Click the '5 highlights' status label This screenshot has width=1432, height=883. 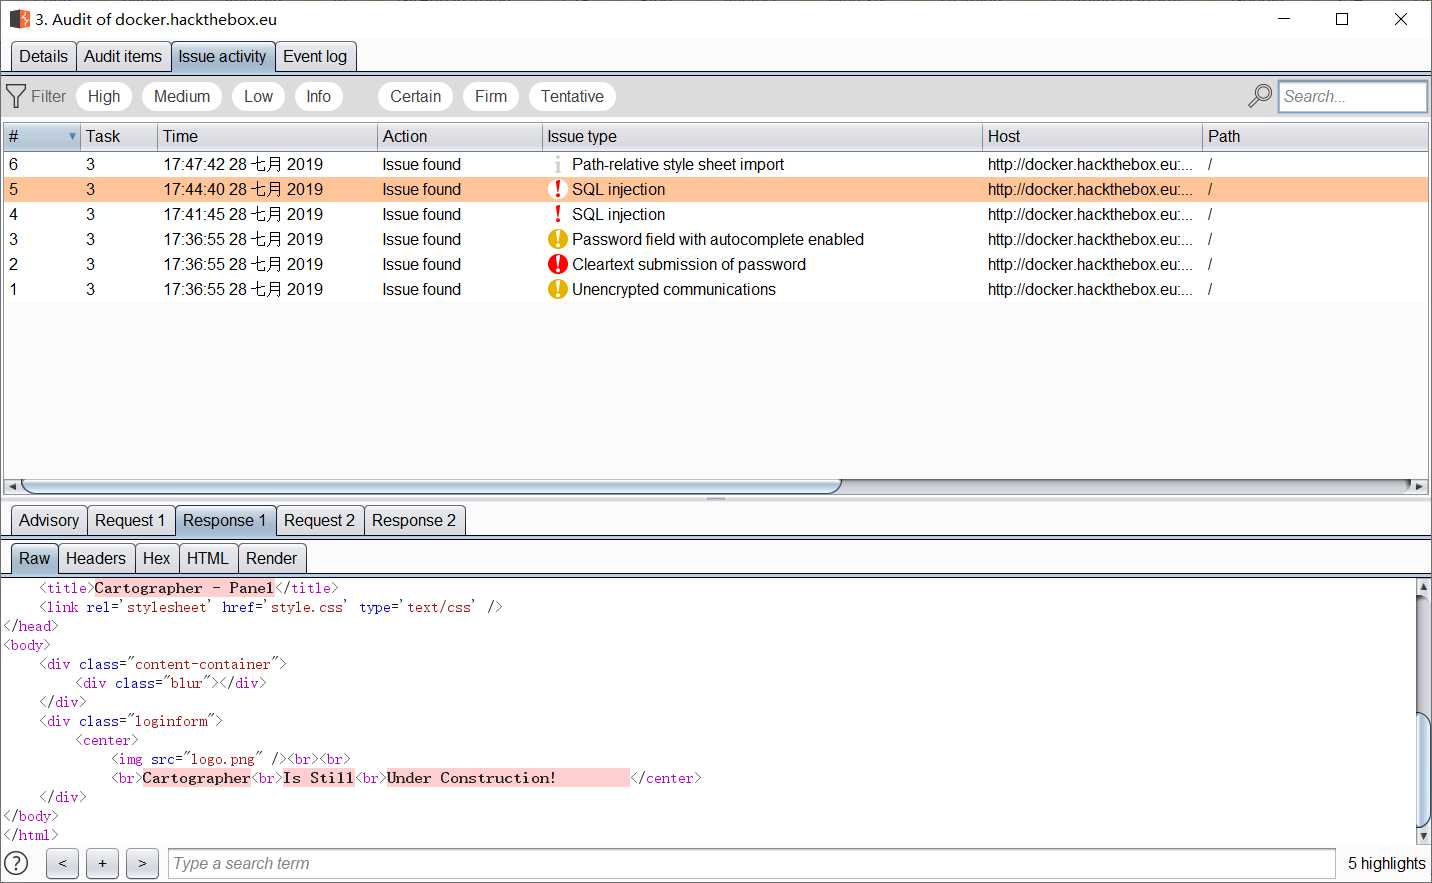1386,863
